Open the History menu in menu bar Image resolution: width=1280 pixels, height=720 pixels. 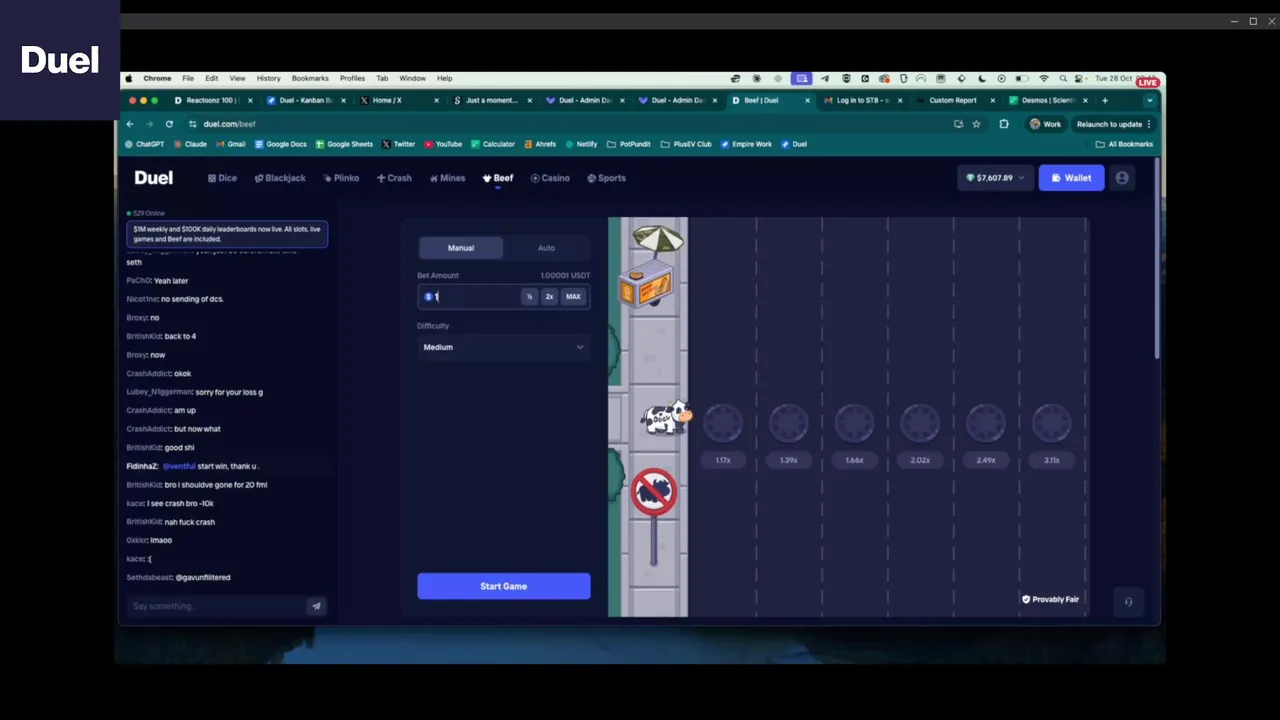[x=268, y=78]
